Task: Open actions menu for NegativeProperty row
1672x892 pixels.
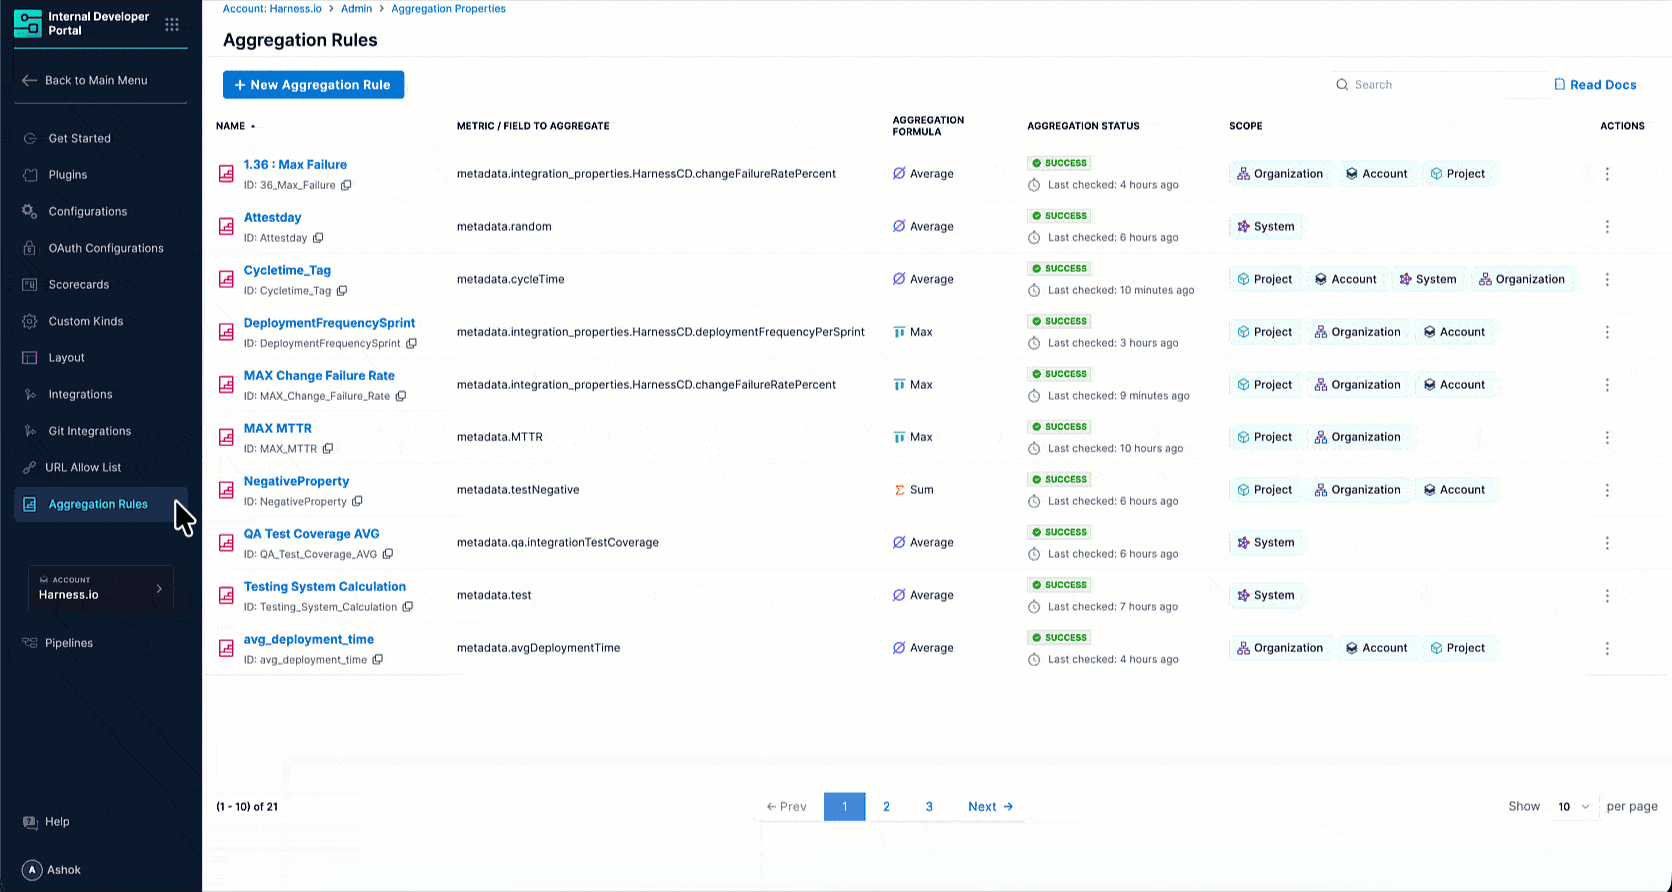Action: click(1607, 490)
